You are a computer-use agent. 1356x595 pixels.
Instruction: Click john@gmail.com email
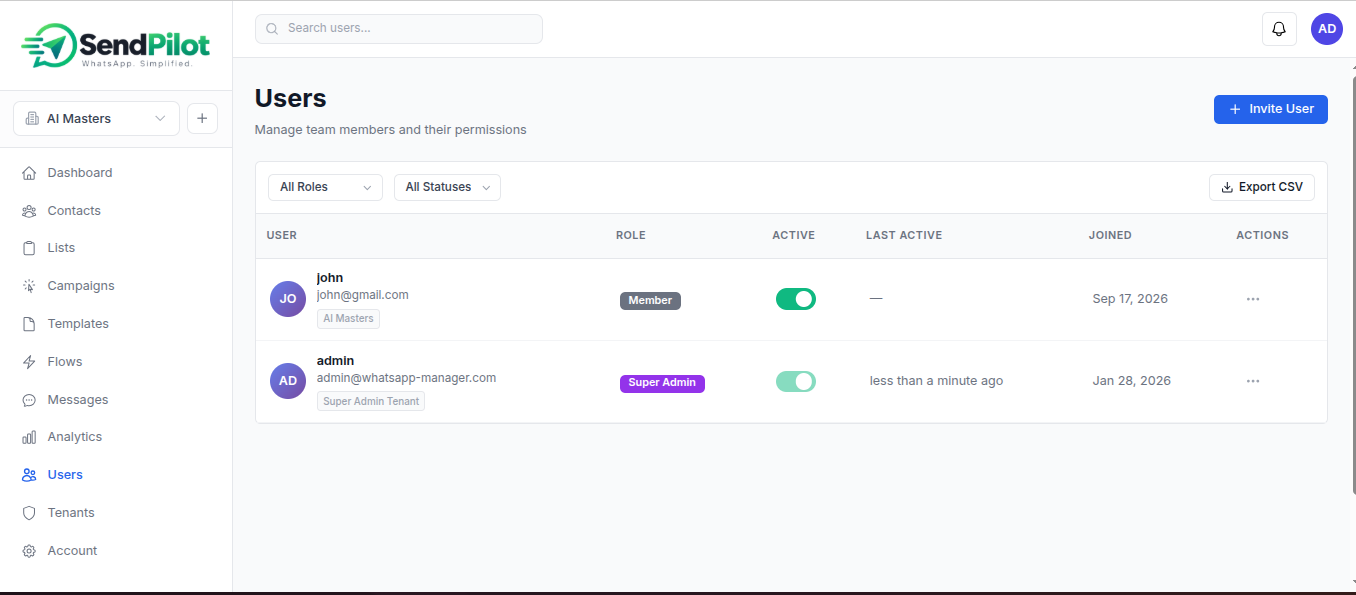pyautogui.click(x=363, y=295)
